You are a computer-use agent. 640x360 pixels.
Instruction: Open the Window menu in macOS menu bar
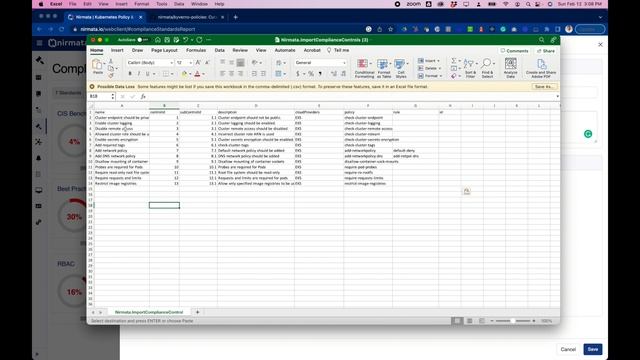pyautogui.click(x=199, y=4)
